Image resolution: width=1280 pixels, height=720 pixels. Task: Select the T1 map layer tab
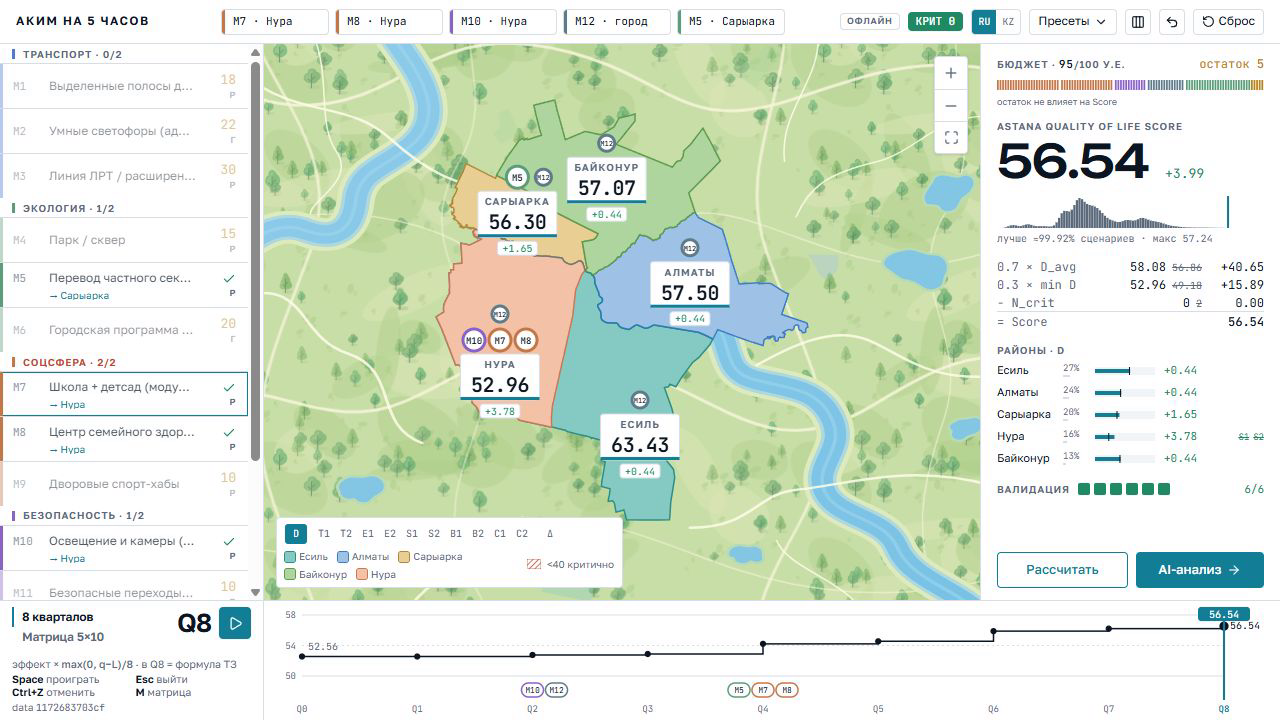324,534
